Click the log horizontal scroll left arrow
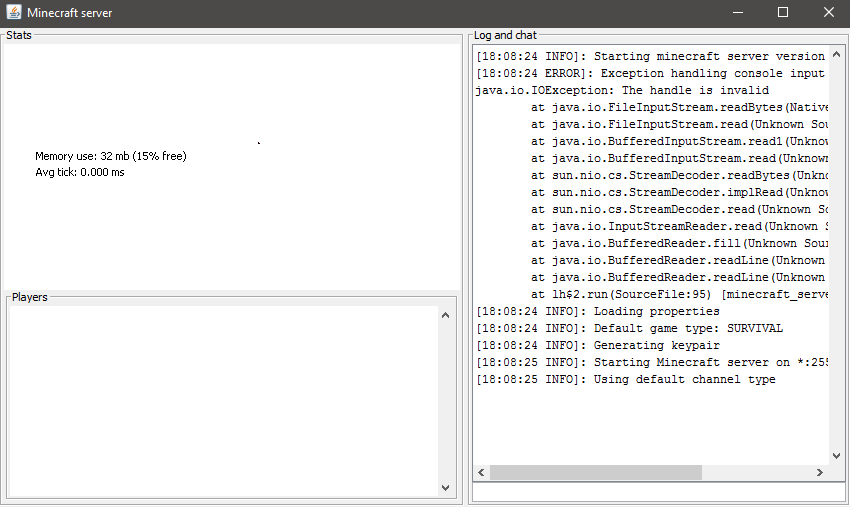The image size is (850, 507). [x=481, y=472]
